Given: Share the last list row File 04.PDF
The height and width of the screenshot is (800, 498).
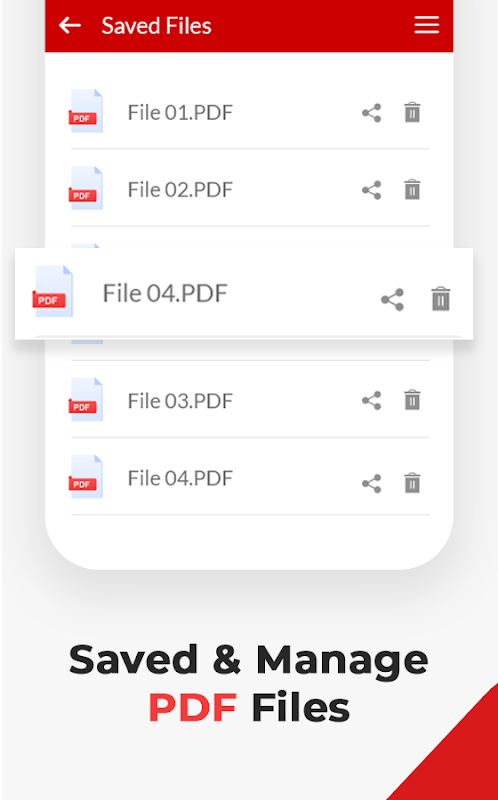Looking at the screenshot, I should click(x=371, y=484).
